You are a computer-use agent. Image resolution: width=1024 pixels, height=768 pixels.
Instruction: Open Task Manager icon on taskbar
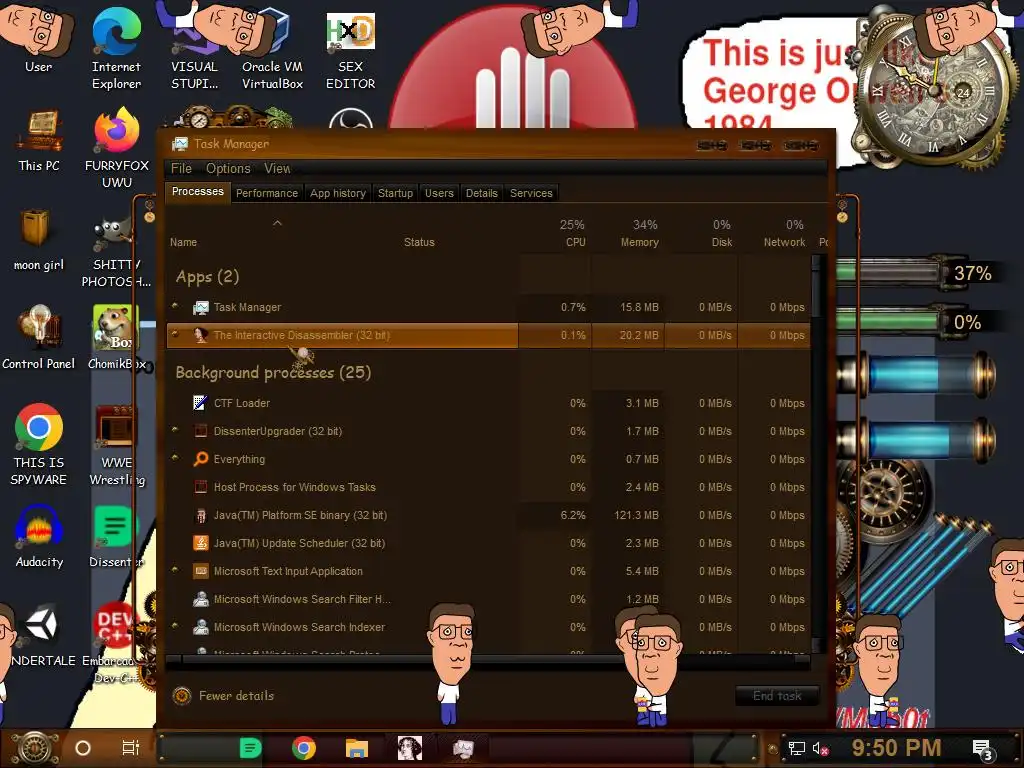463,748
